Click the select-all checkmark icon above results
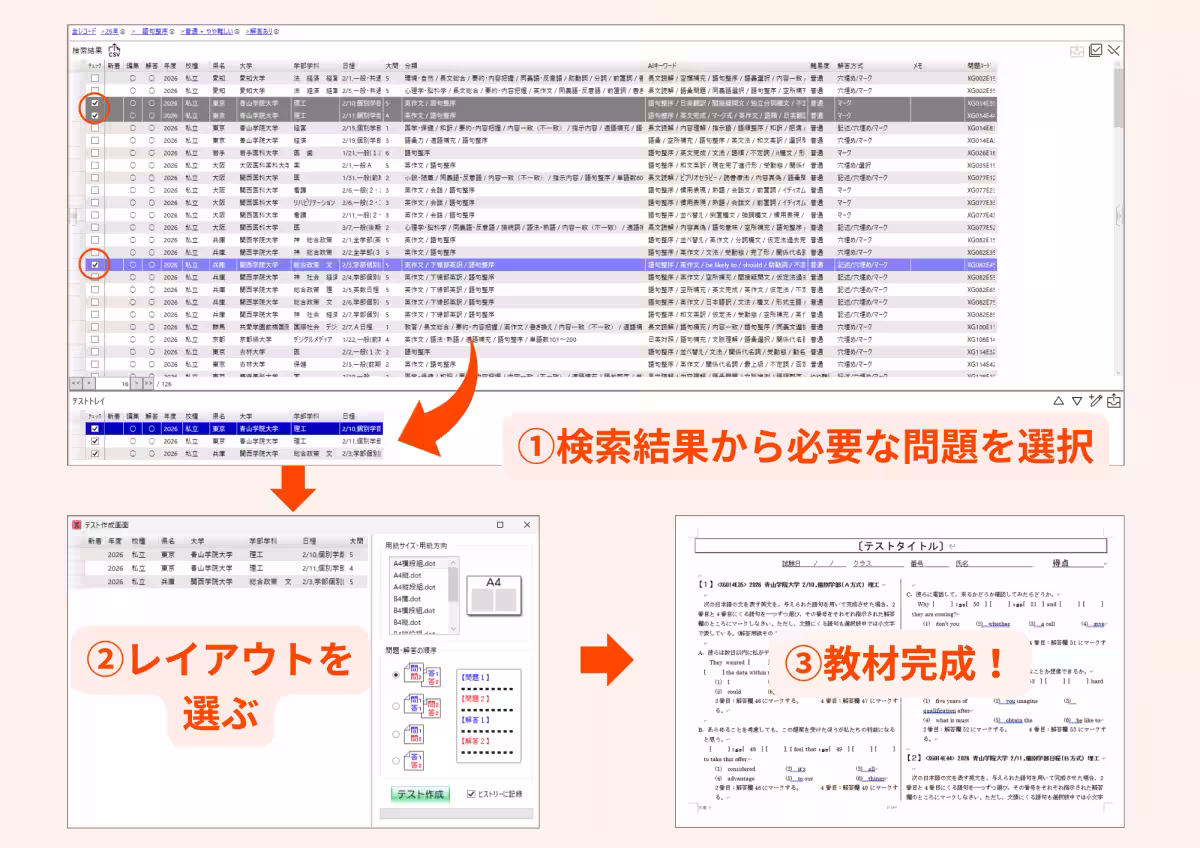Screen dimensions: 1200x848 tap(1095, 50)
